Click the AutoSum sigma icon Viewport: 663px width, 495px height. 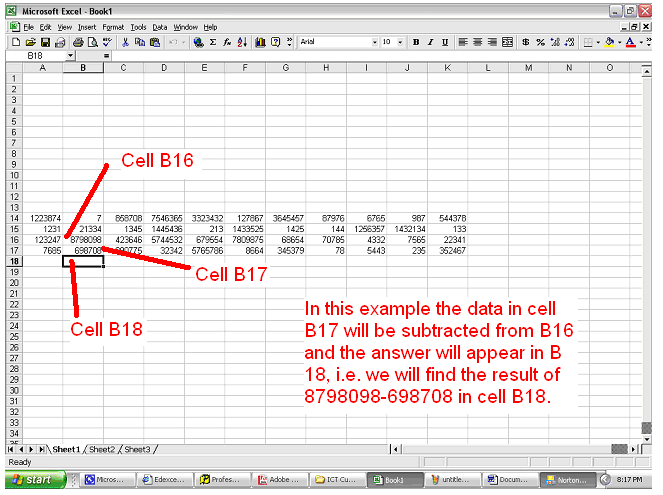[213, 43]
